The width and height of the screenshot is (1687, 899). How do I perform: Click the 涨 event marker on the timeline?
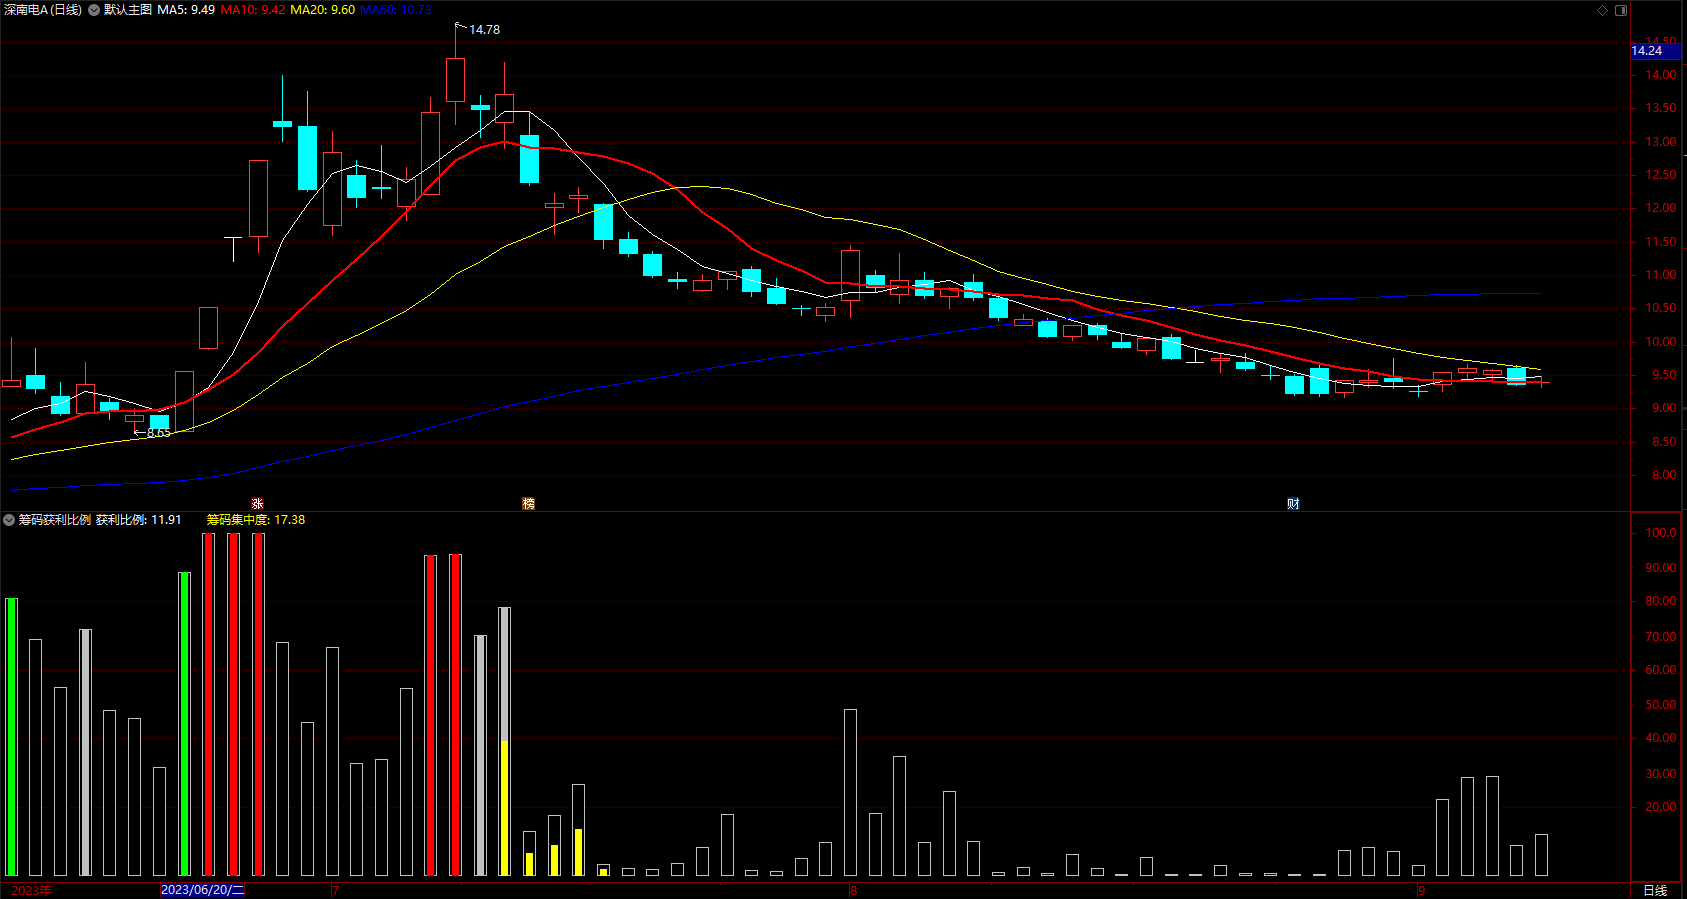pos(257,504)
